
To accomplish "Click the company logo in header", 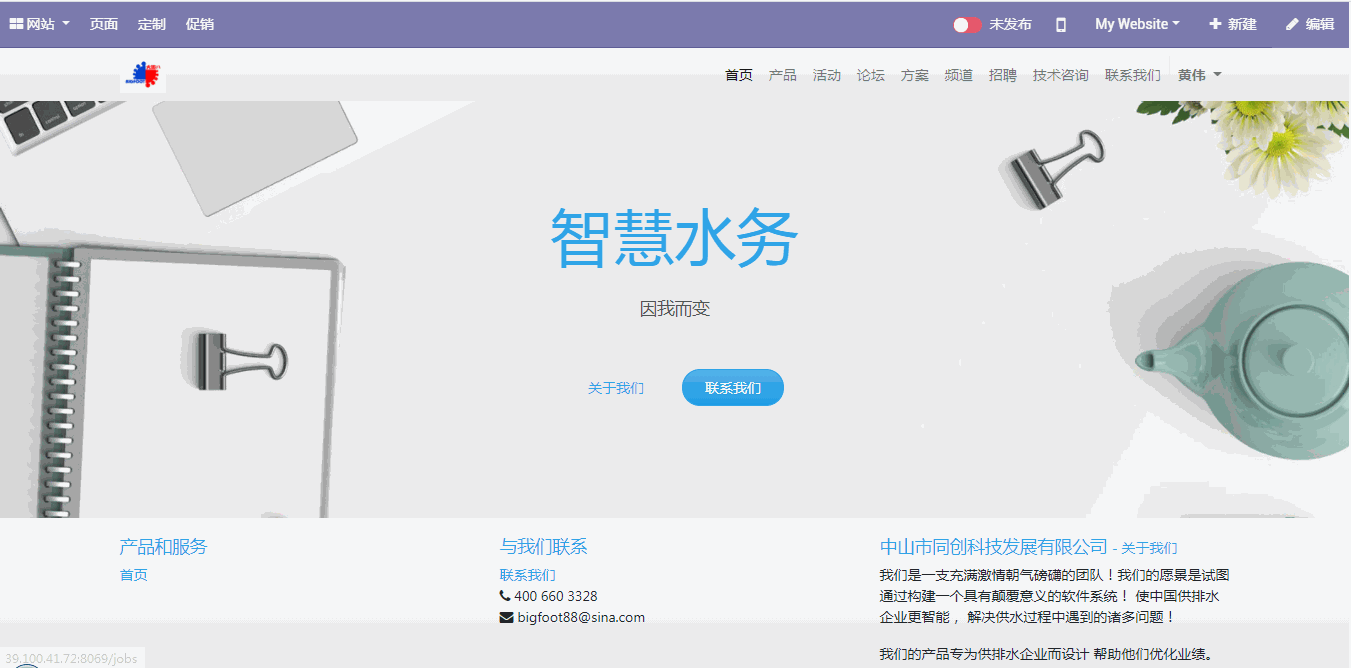I will tap(143, 75).
